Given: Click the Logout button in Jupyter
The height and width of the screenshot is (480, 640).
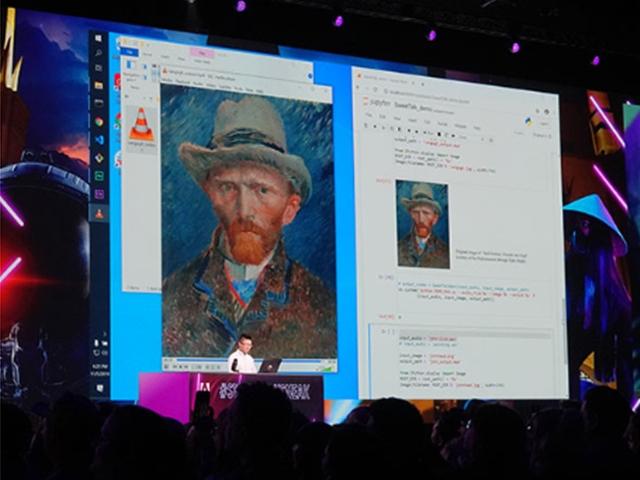Looking at the screenshot, I should pyautogui.click(x=544, y=123).
